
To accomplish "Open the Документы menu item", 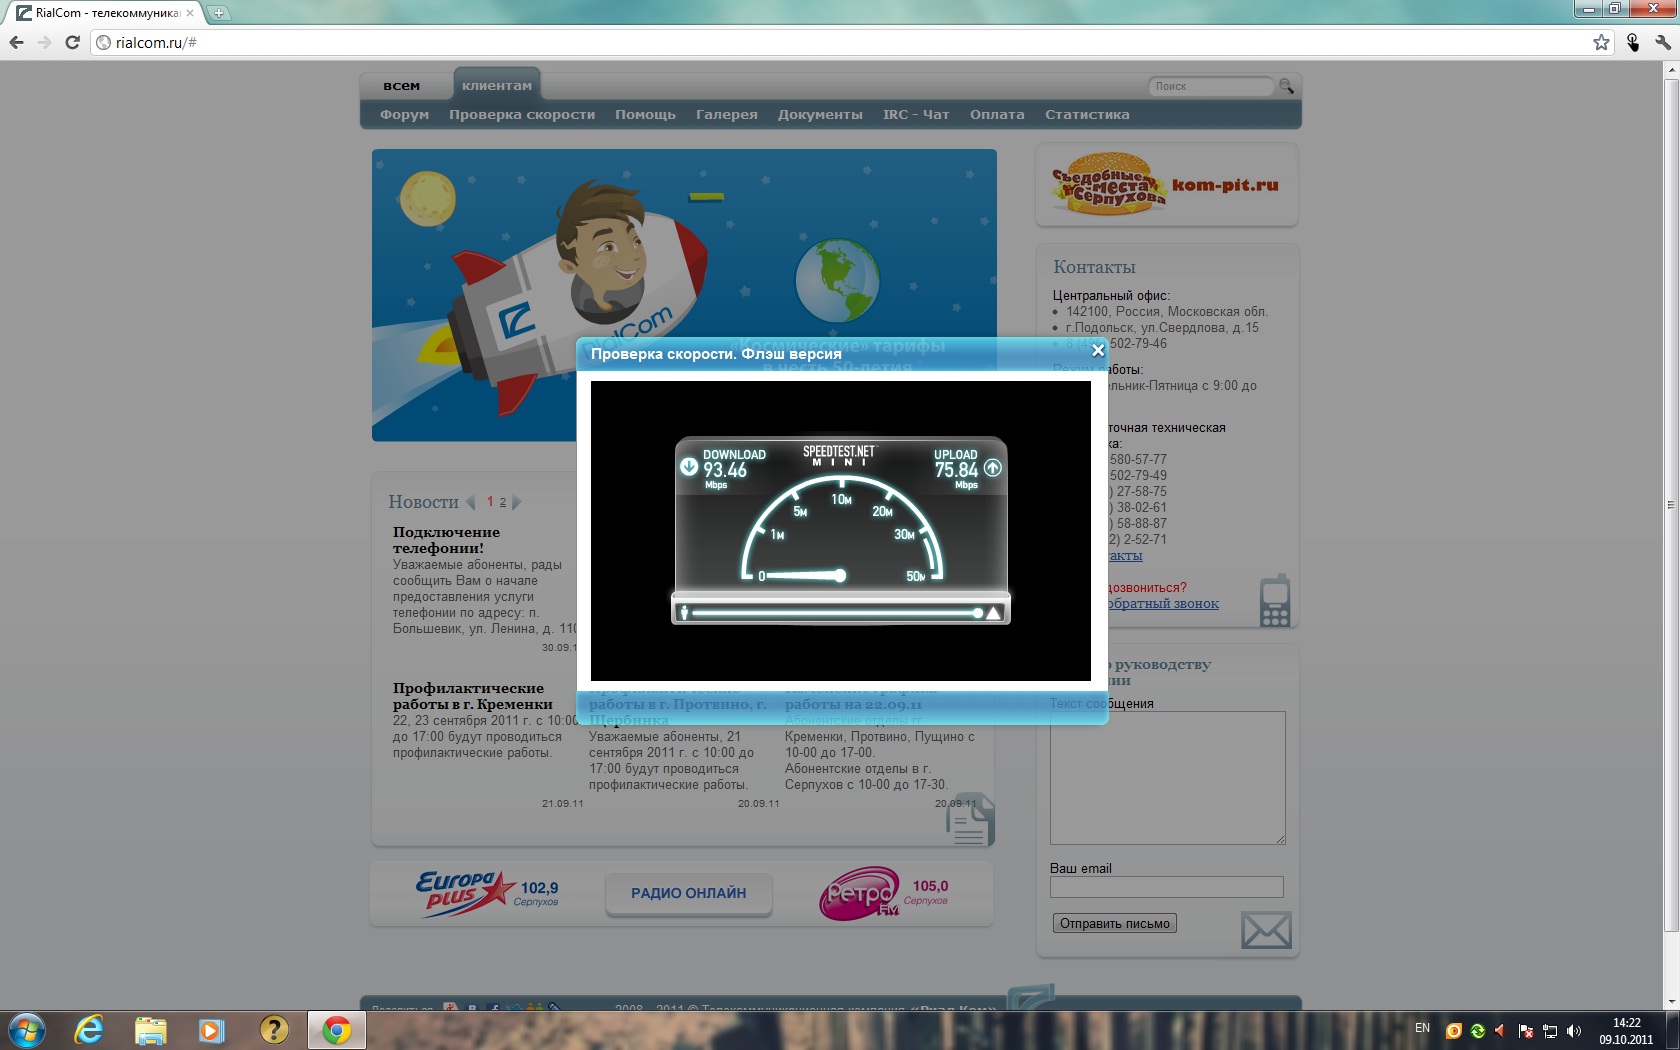I will pyautogui.click(x=820, y=114).
